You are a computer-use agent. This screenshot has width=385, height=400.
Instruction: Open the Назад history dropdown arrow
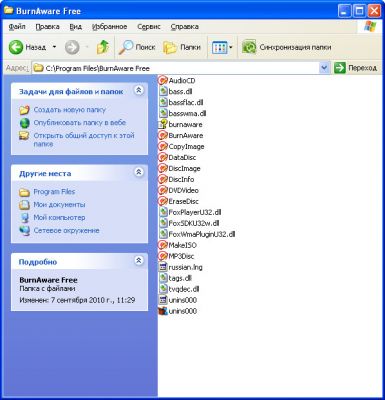(x=54, y=47)
